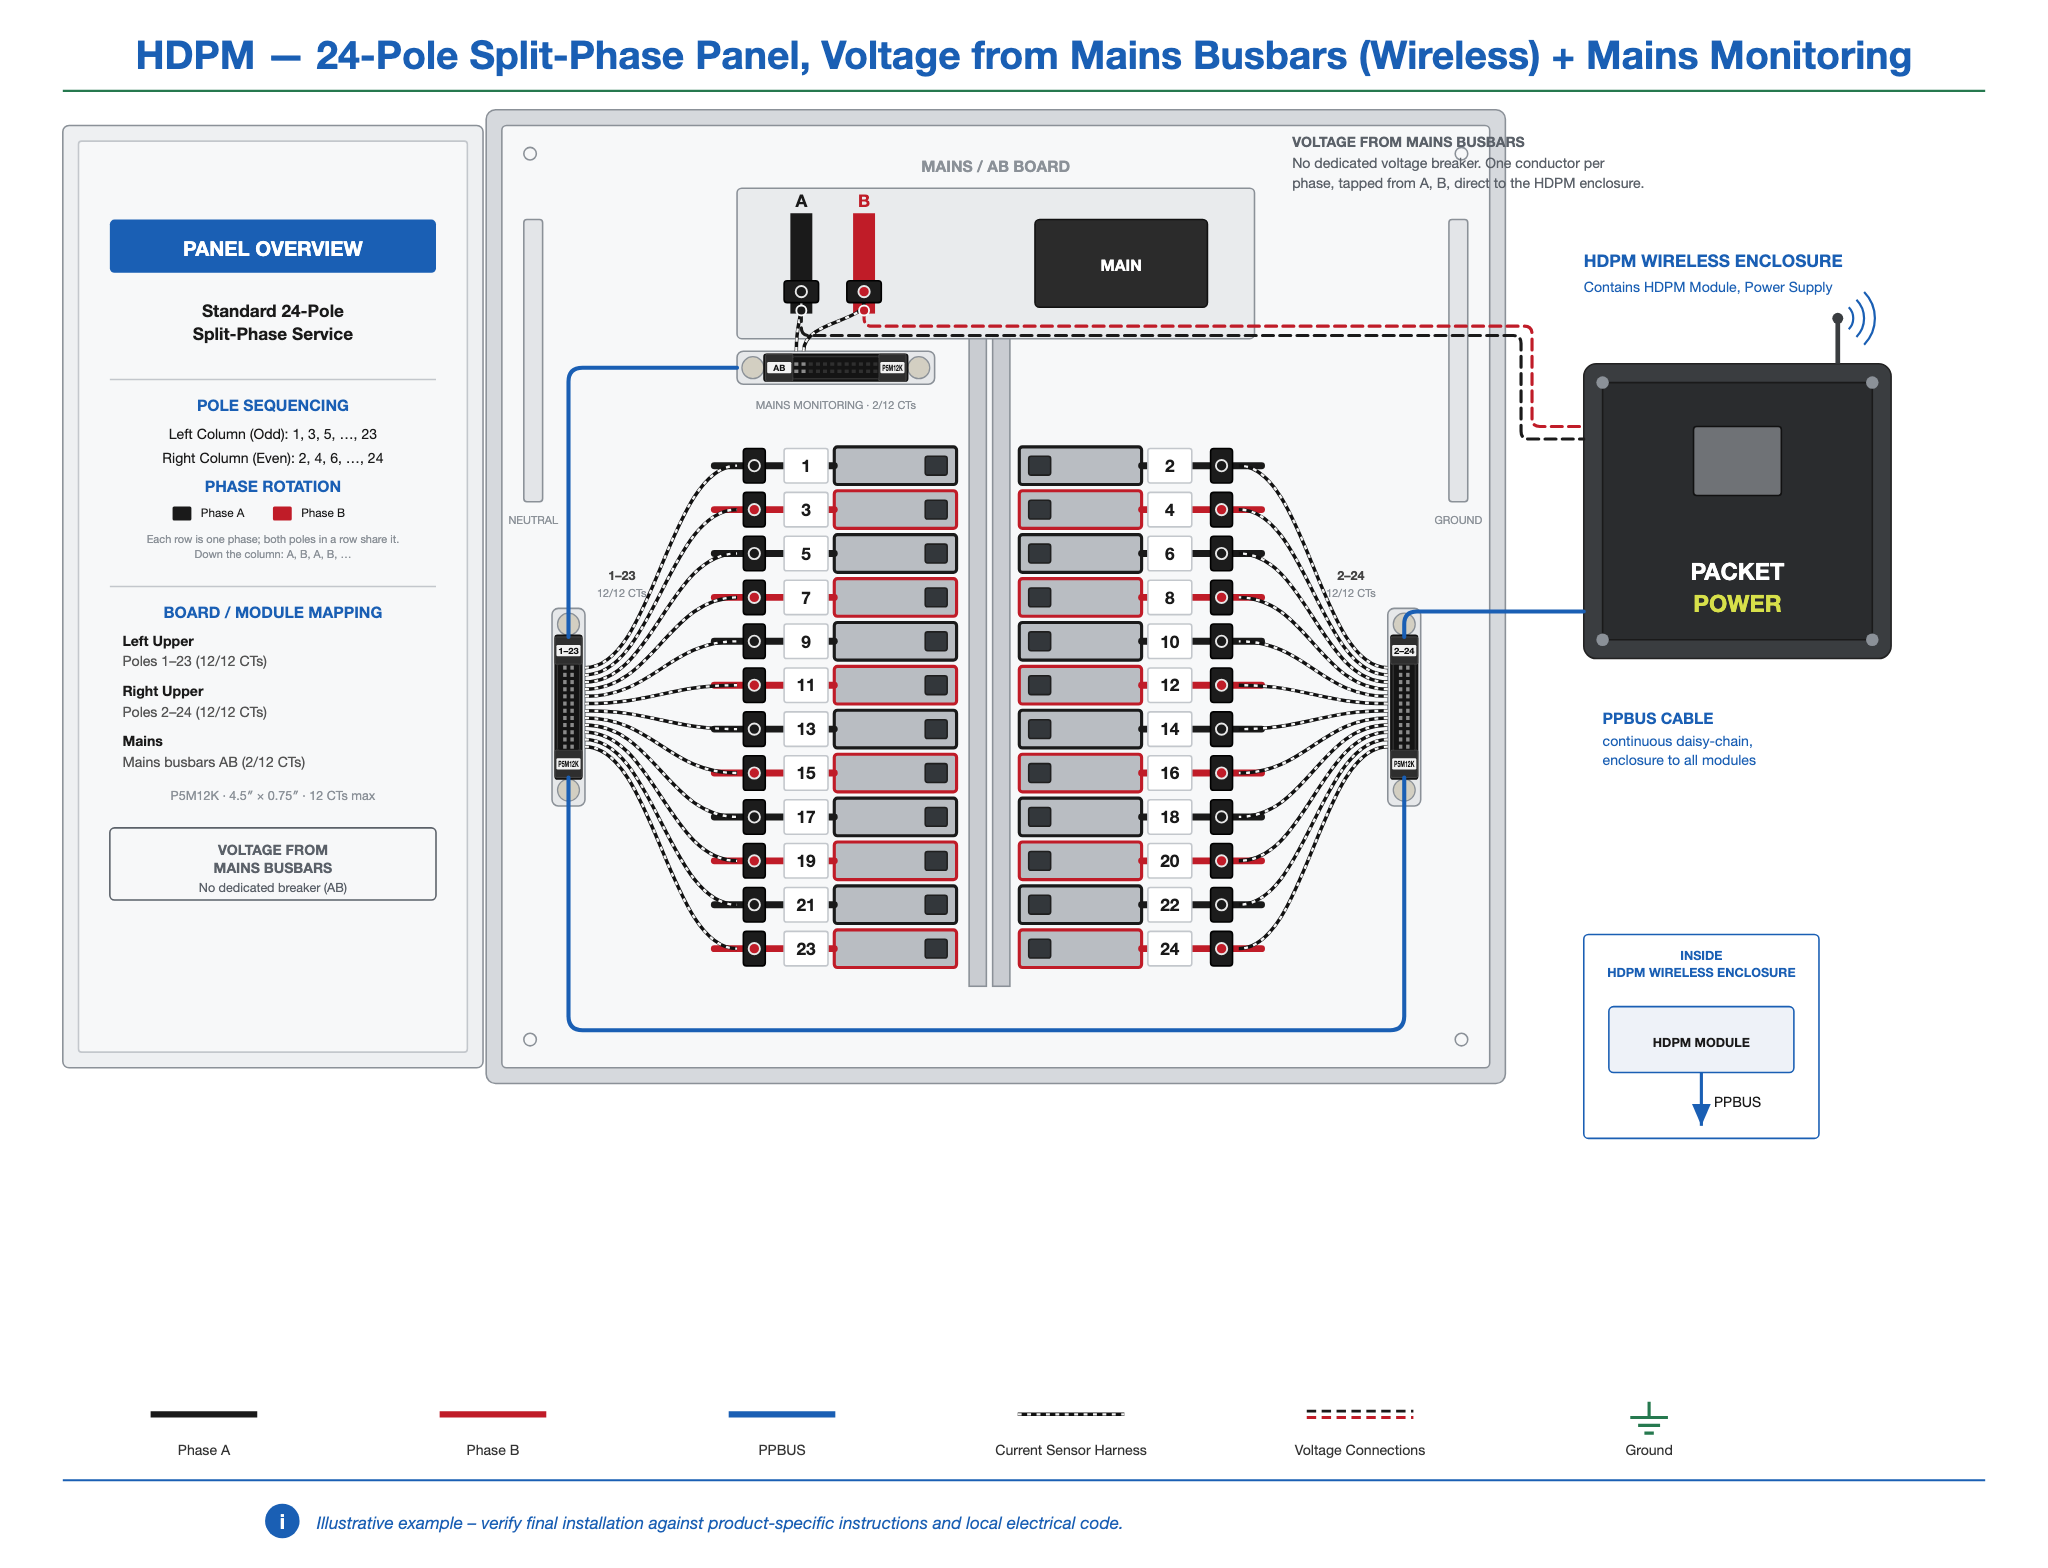The width and height of the screenshot is (2048, 1568).
Task: Click the CT sensor for pole 2
Action: [x=1221, y=466]
